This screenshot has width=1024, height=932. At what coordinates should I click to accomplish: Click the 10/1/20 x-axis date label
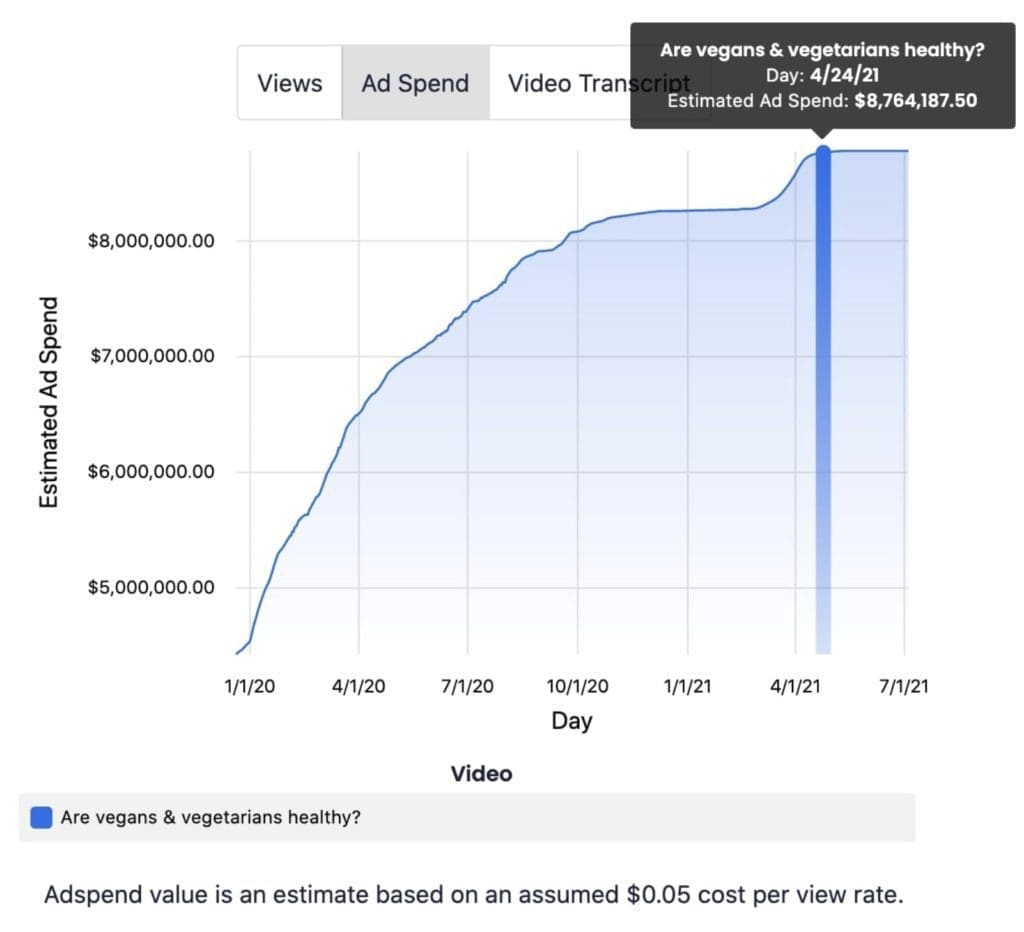coord(577,687)
